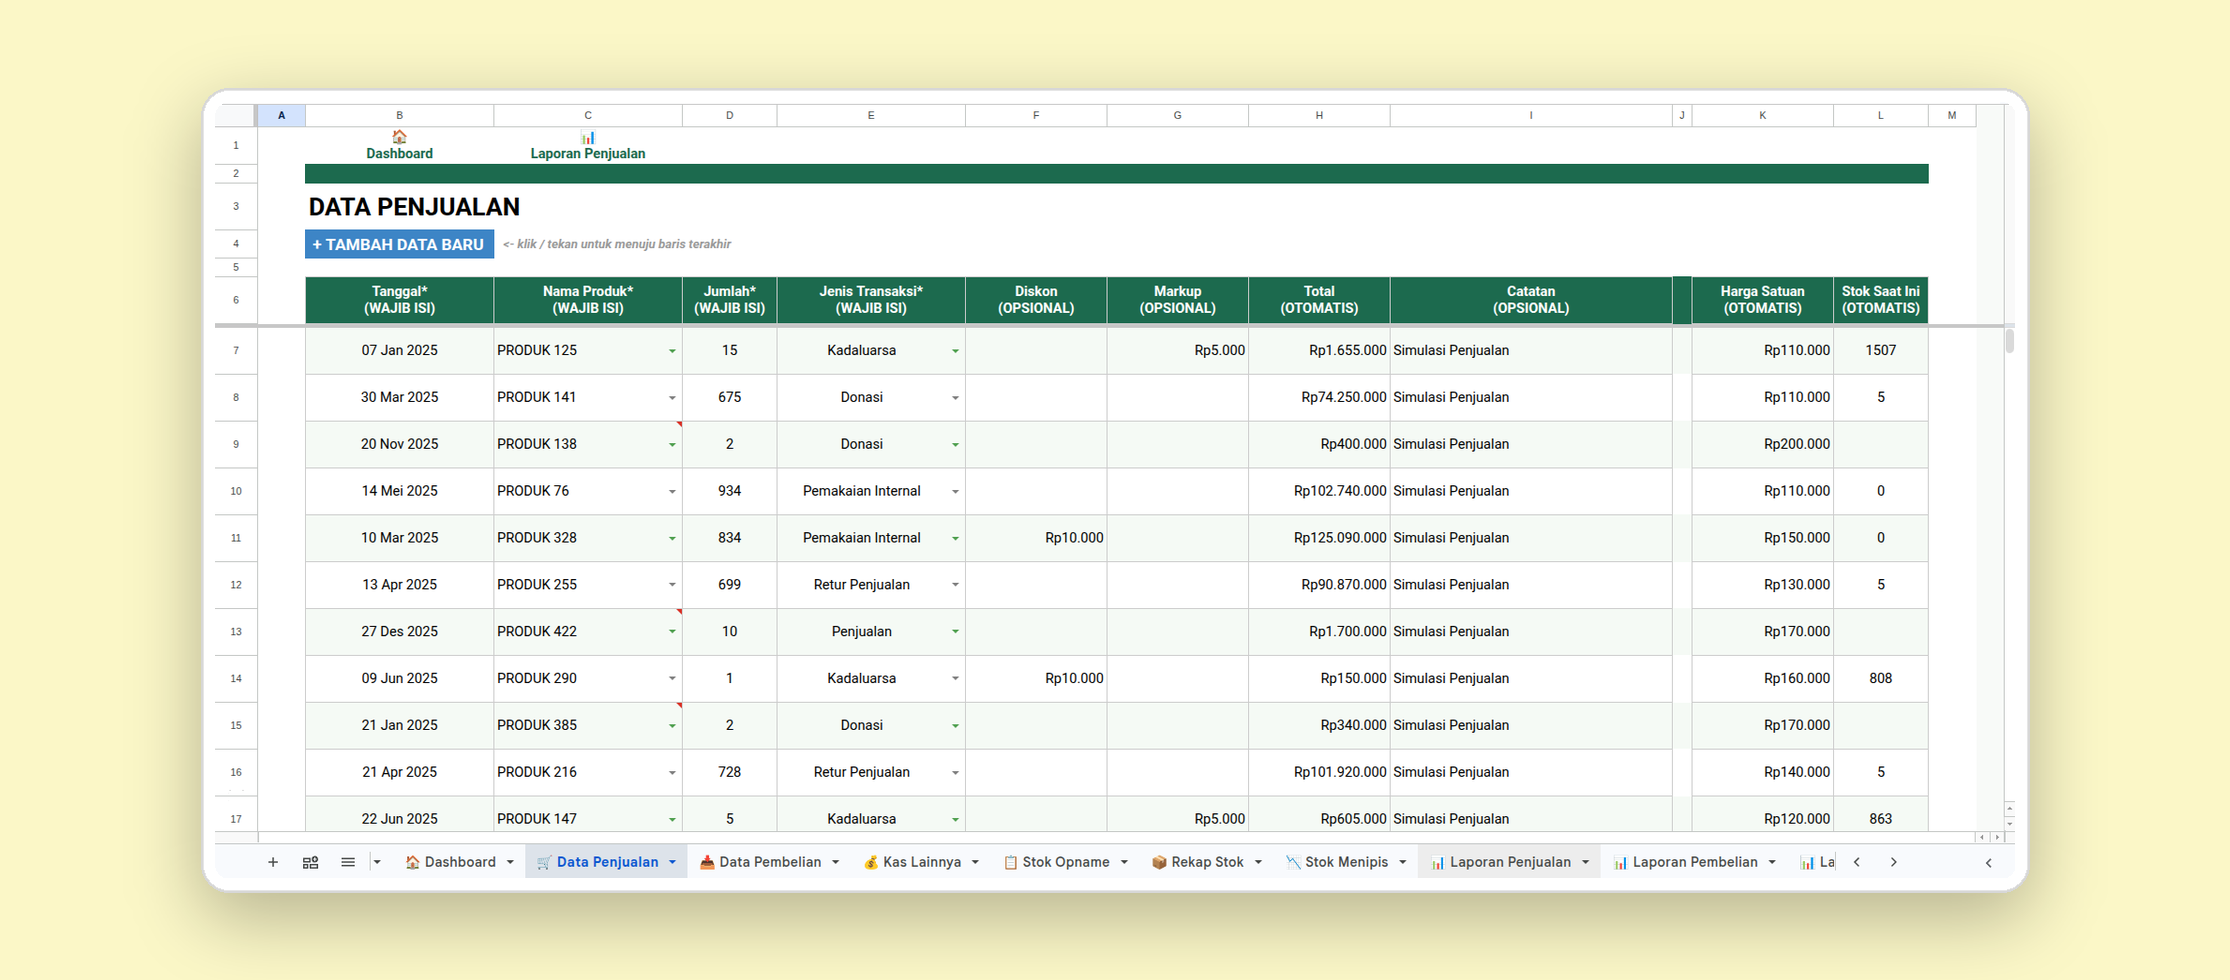
Task: Open Pemakaian Internal dropdown for PRODUK 76
Action: [x=955, y=491]
